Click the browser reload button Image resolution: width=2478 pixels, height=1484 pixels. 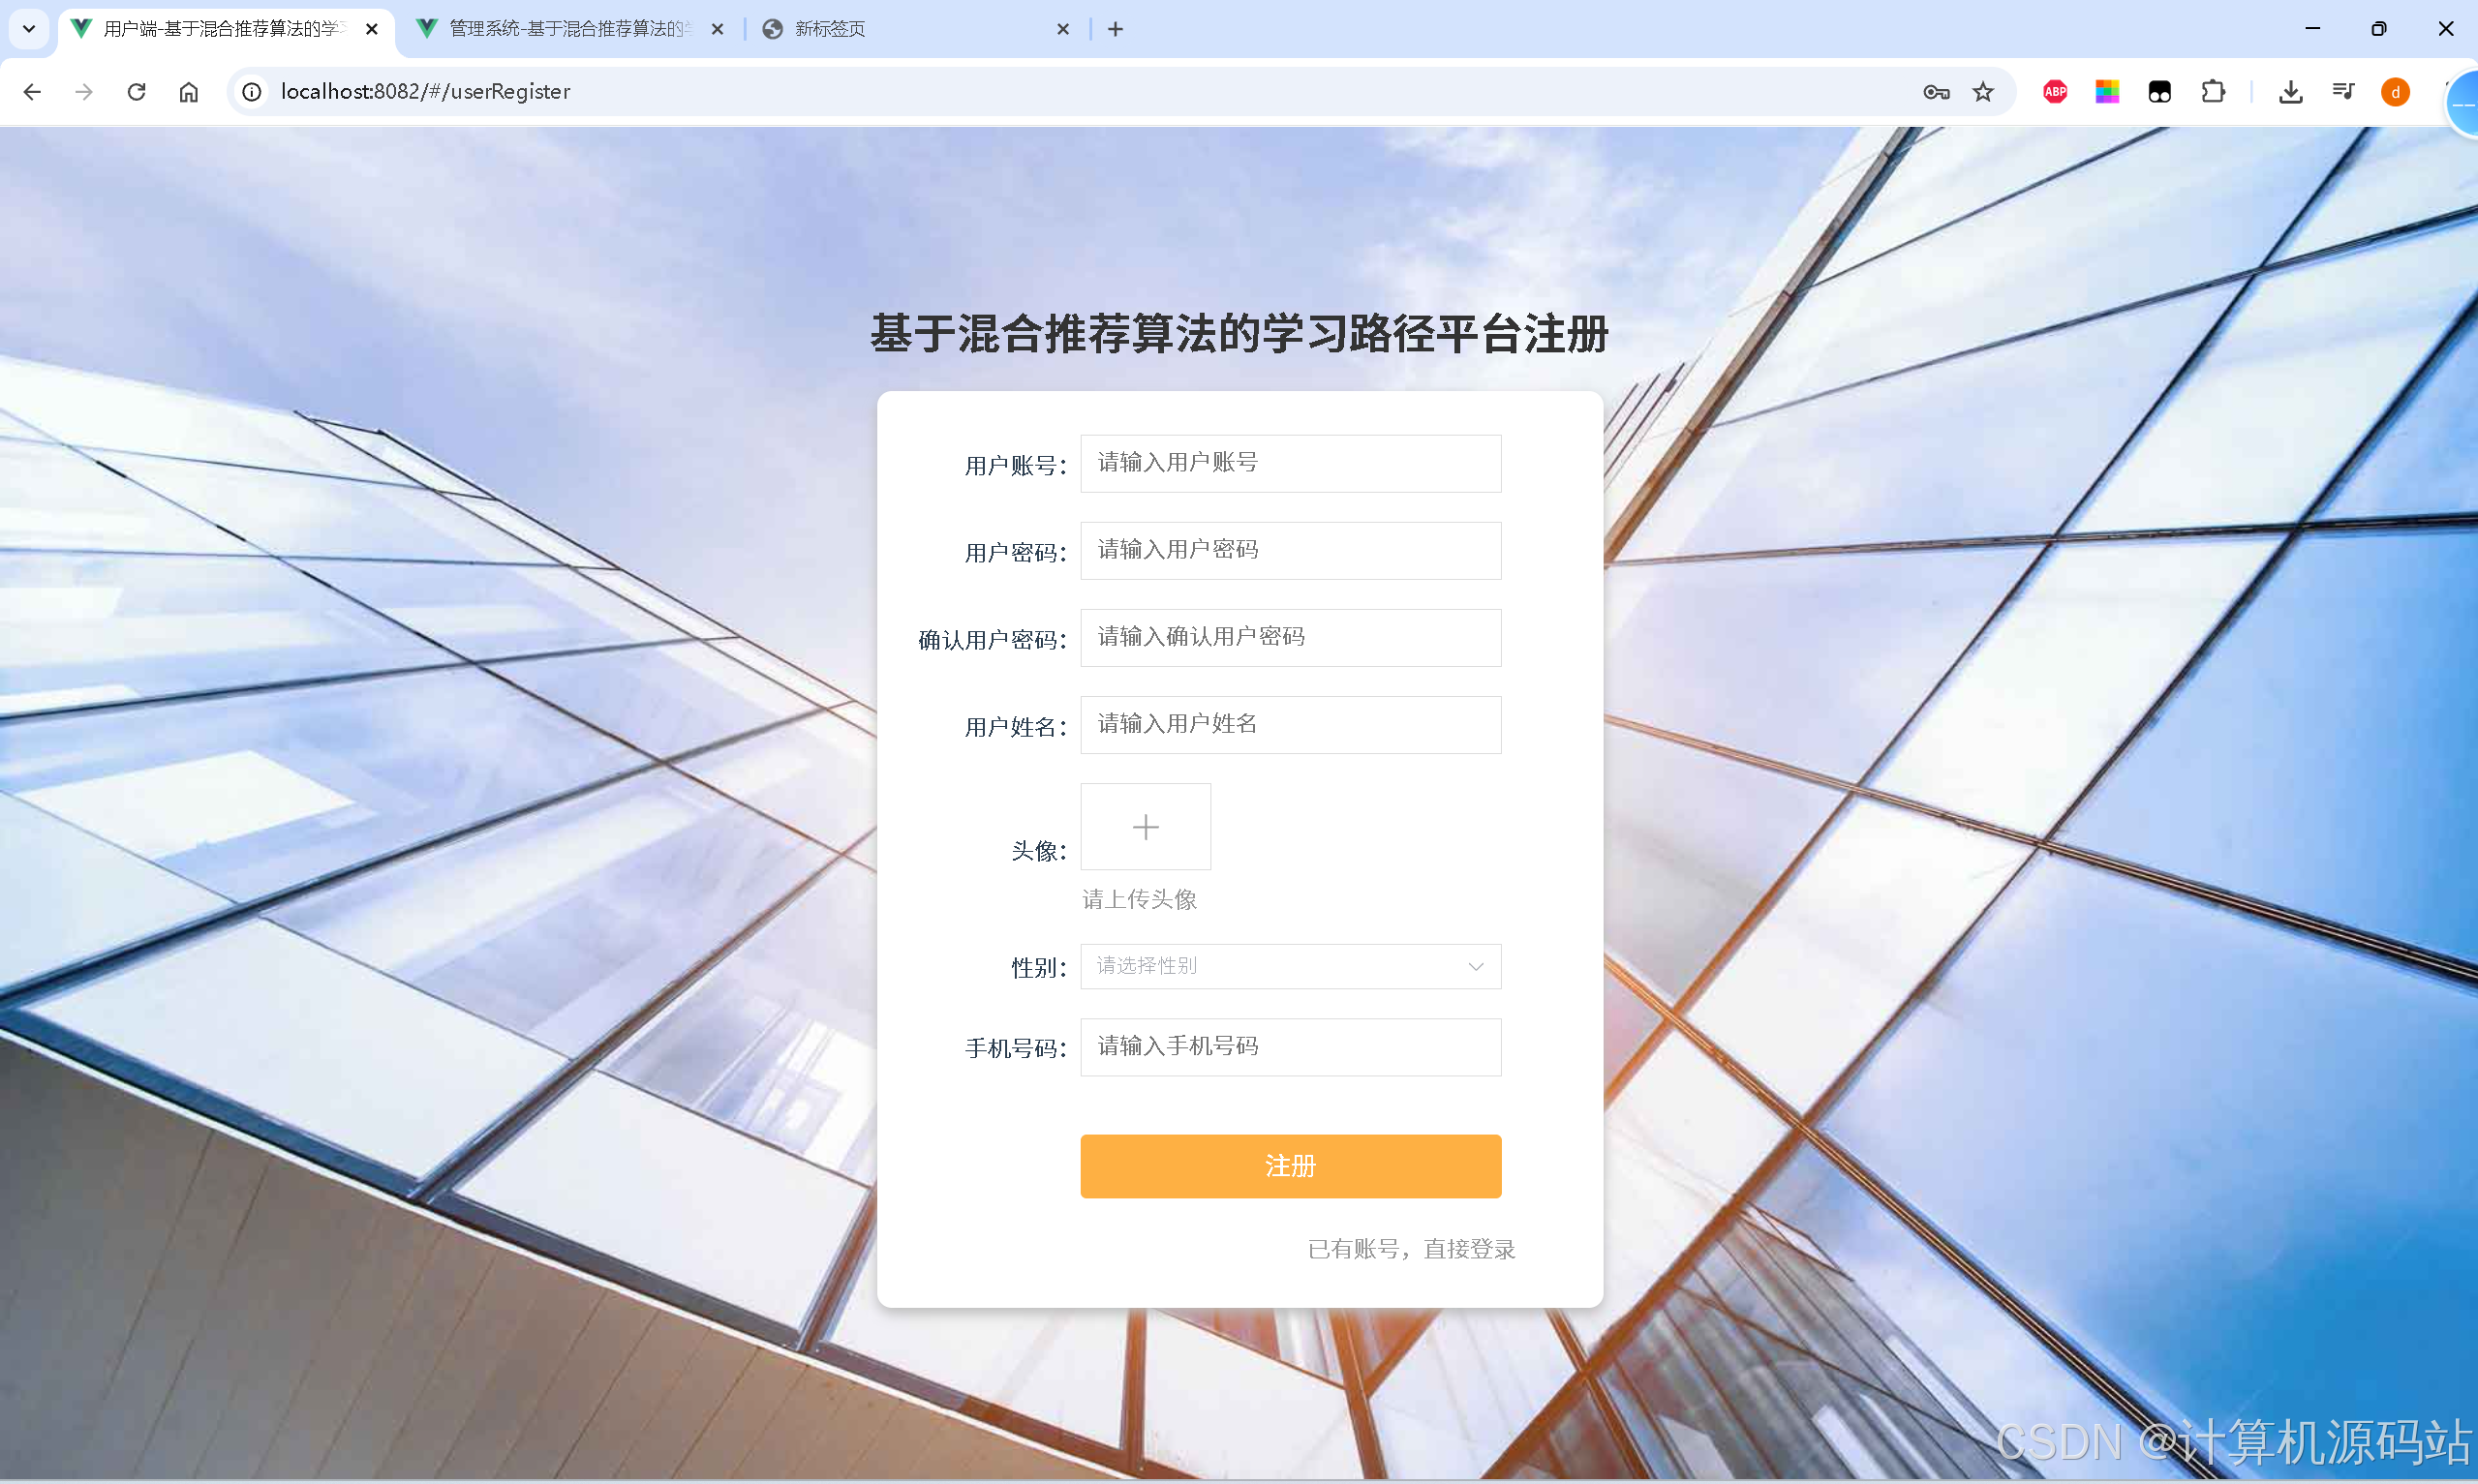[x=137, y=91]
